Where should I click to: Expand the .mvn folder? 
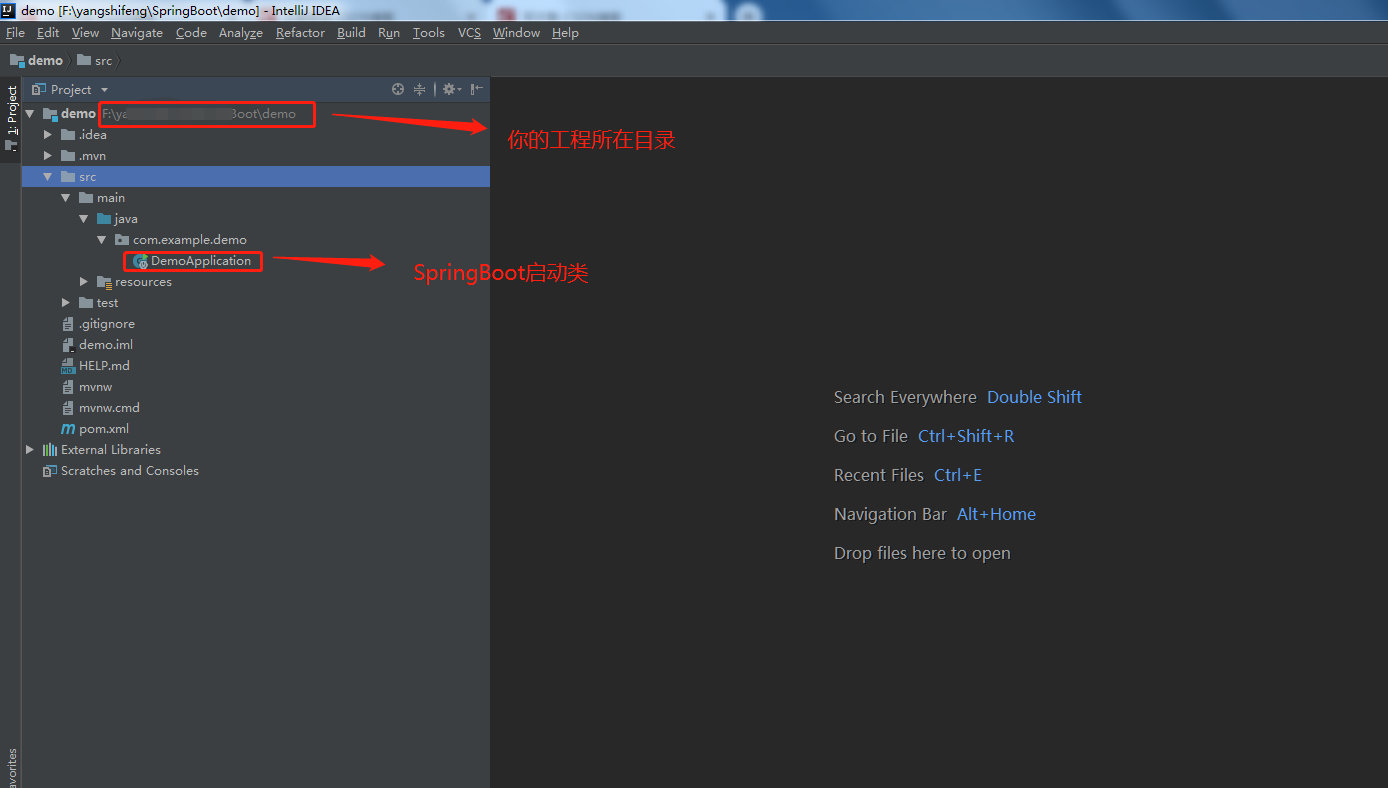click(x=48, y=156)
